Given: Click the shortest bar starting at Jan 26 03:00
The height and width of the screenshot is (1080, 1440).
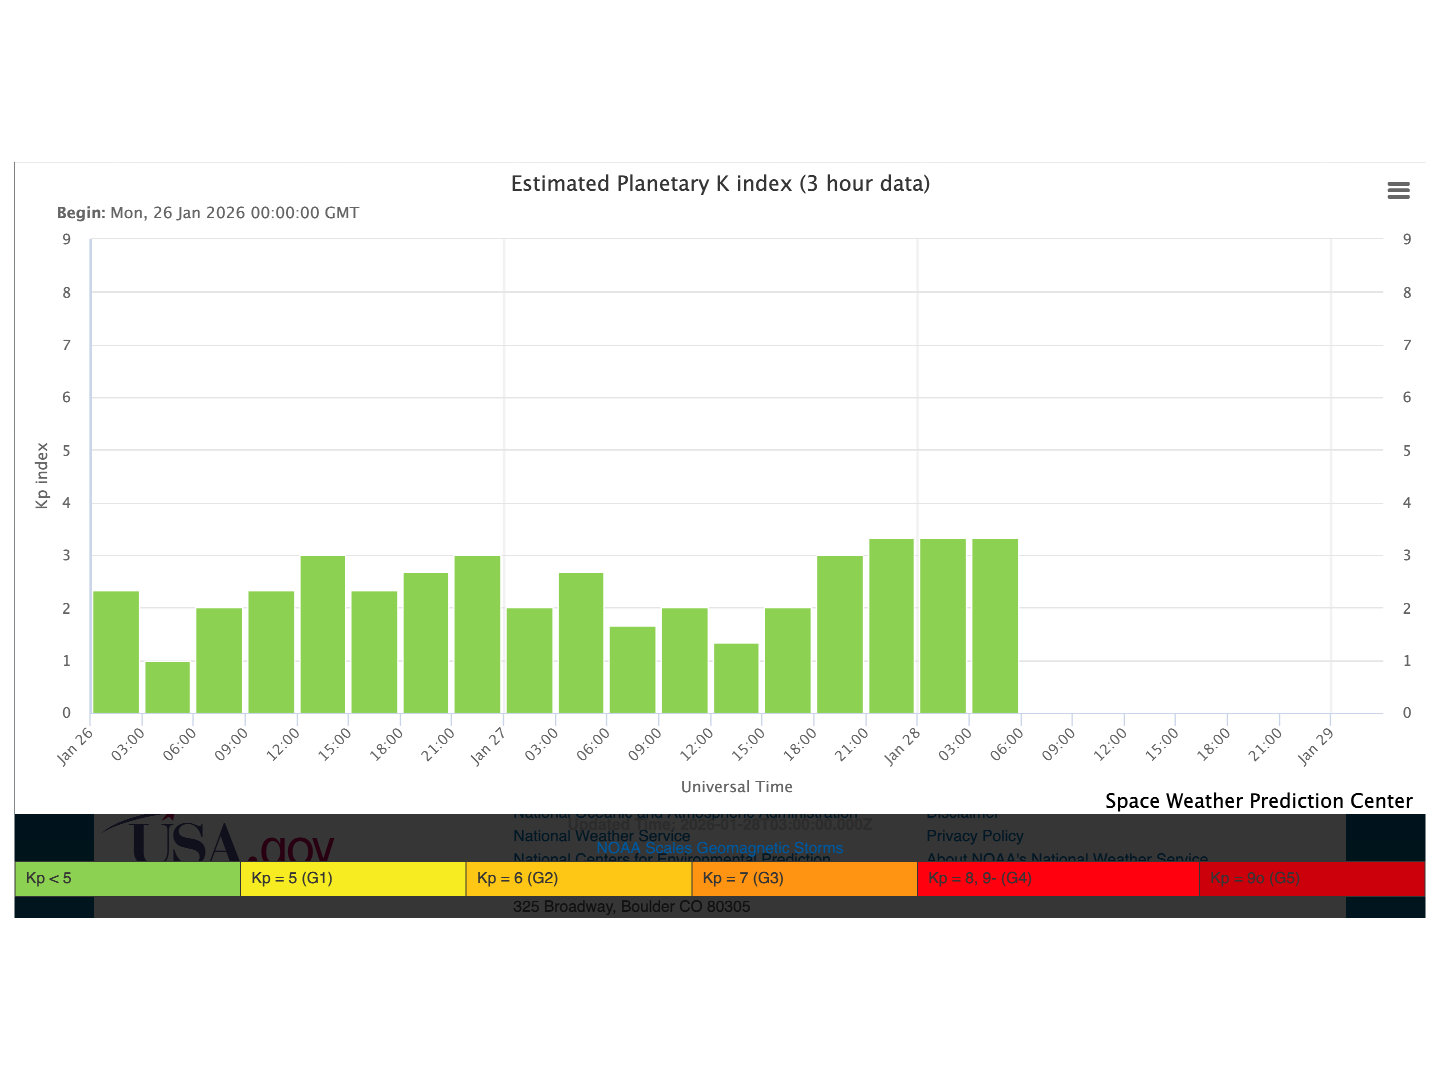Looking at the screenshot, I should coord(167,687).
